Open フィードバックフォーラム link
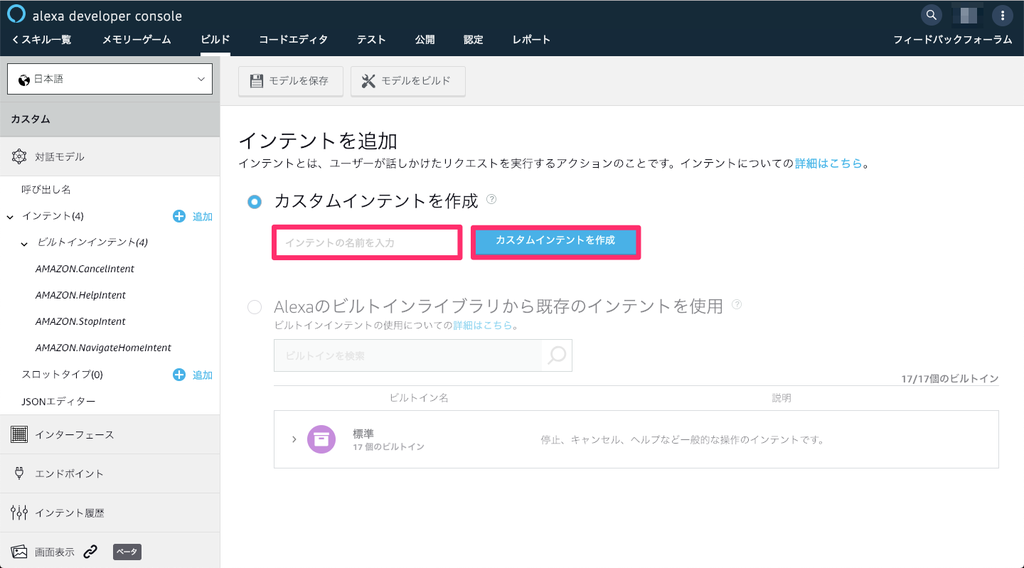The height and width of the screenshot is (568, 1024). [x=953, y=40]
